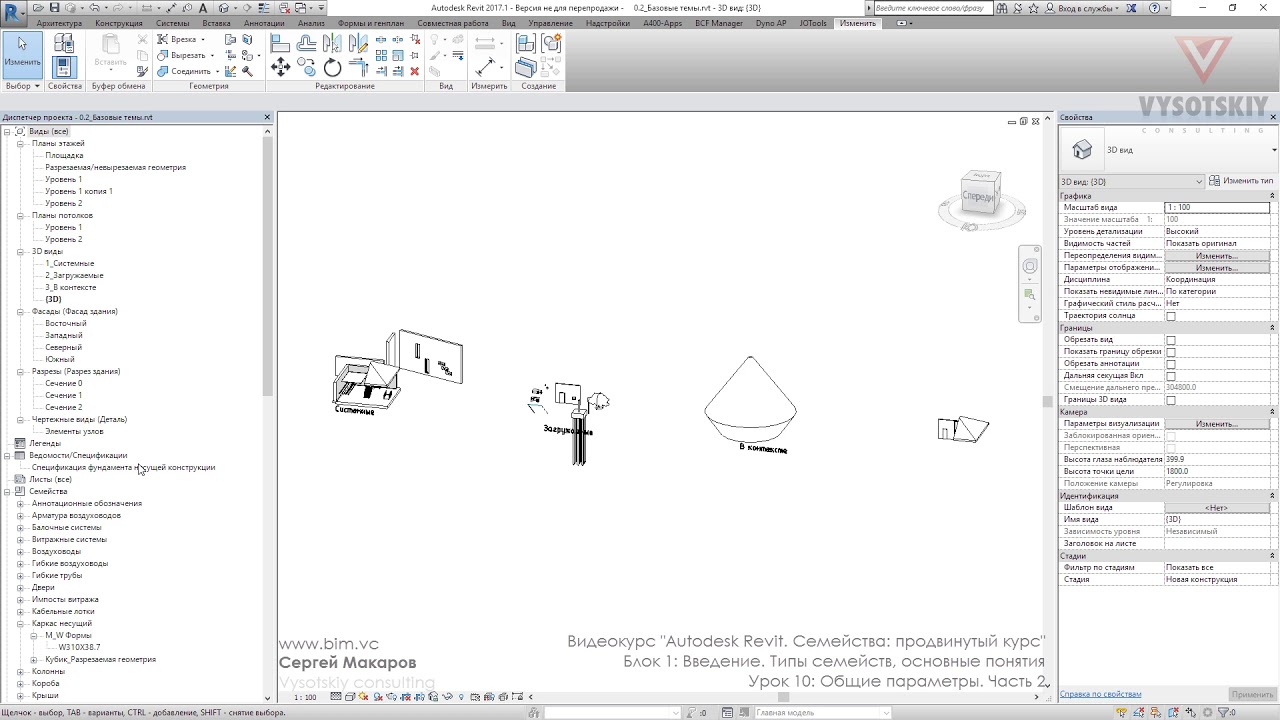Image resolution: width=1280 pixels, height=720 pixels.
Task: Expand the Колонны family node
Action: pyautogui.click(x=20, y=672)
